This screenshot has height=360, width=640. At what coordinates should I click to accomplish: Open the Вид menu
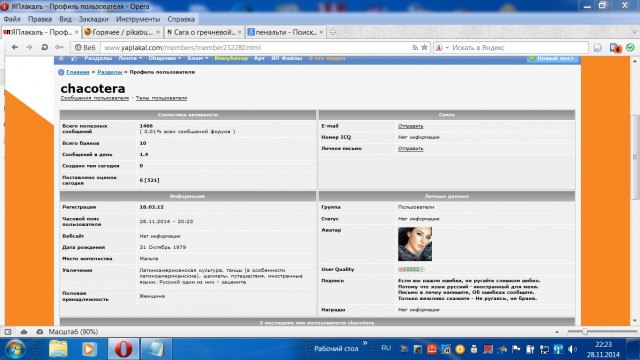(65, 19)
